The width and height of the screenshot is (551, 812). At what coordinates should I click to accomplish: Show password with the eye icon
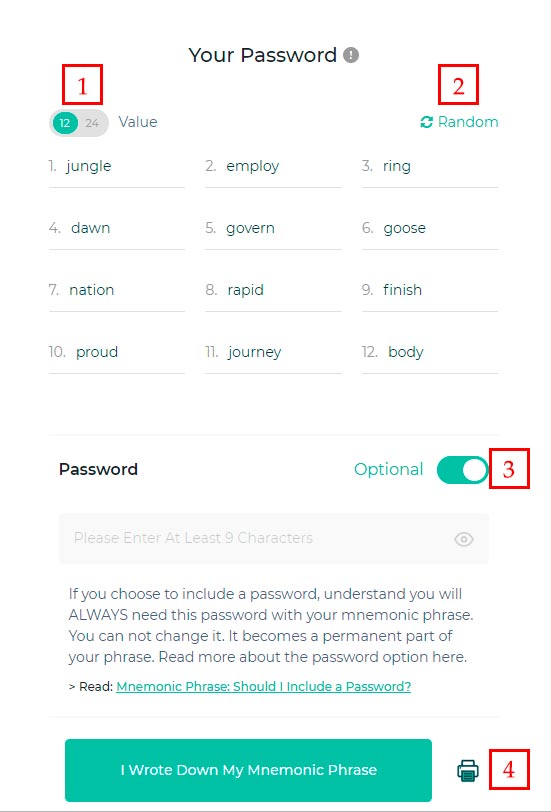pyautogui.click(x=463, y=539)
